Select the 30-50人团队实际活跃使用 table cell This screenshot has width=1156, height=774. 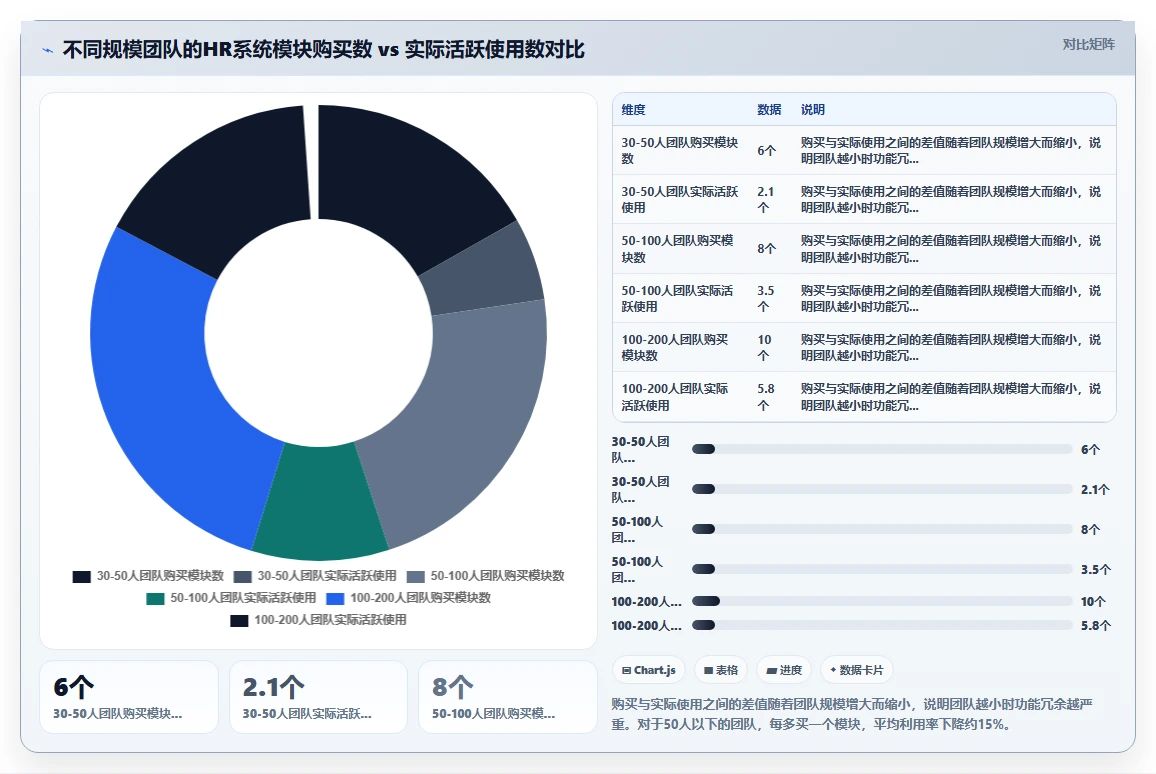[680, 200]
